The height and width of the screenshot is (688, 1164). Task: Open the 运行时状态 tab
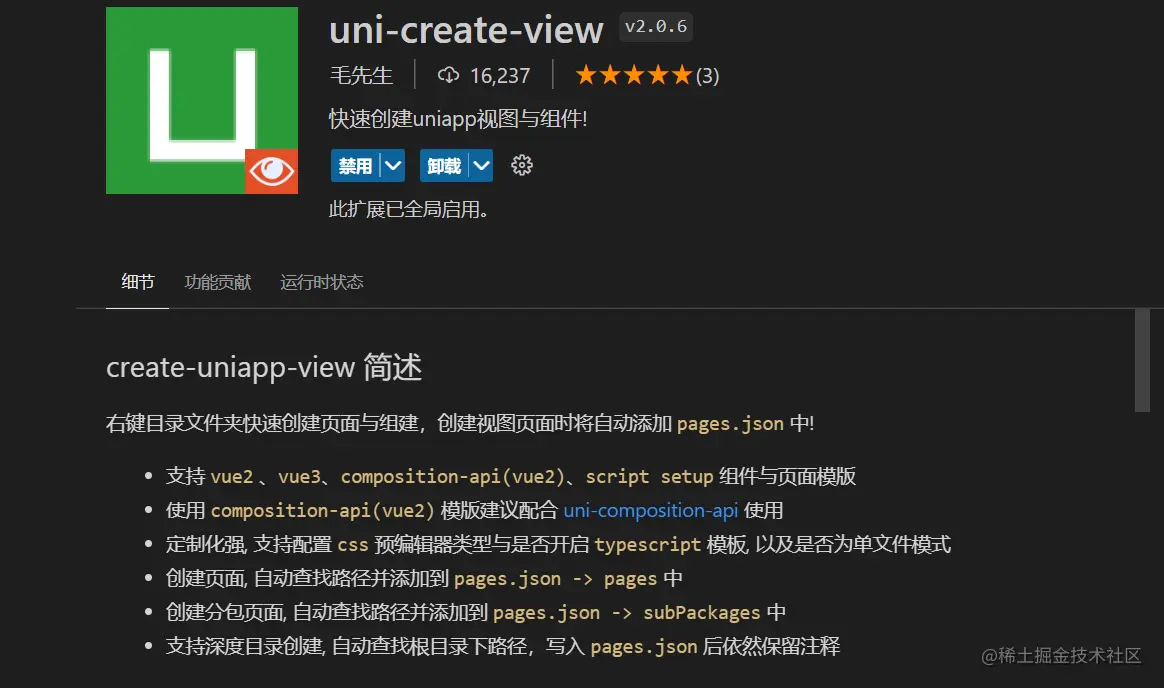[322, 282]
